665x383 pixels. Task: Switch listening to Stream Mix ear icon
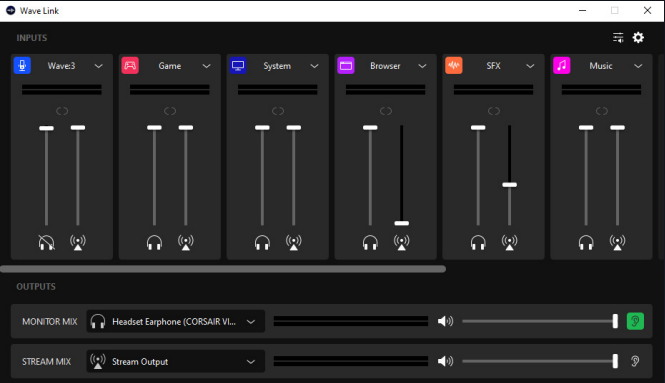pos(635,361)
